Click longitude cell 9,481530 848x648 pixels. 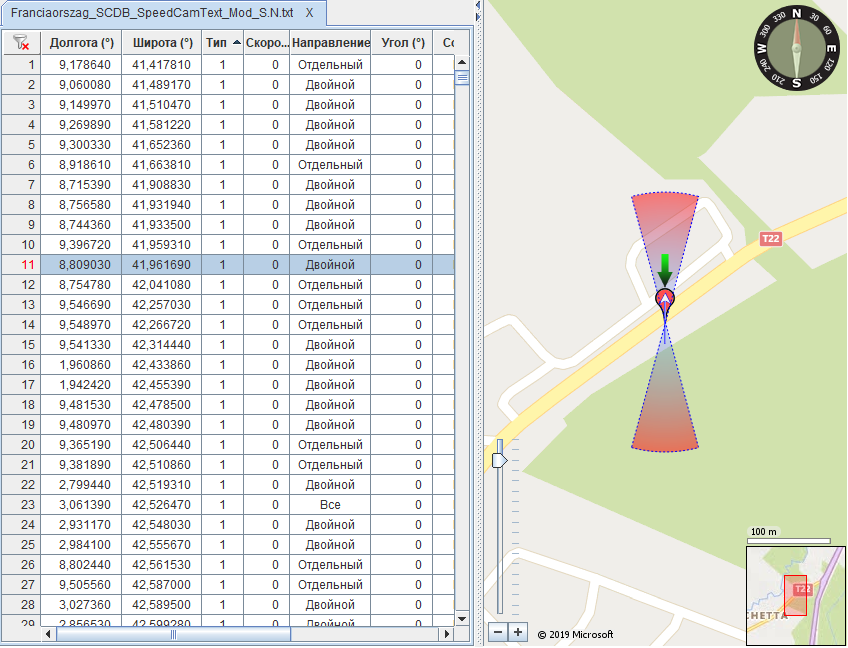pyautogui.click(x=81, y=405)
